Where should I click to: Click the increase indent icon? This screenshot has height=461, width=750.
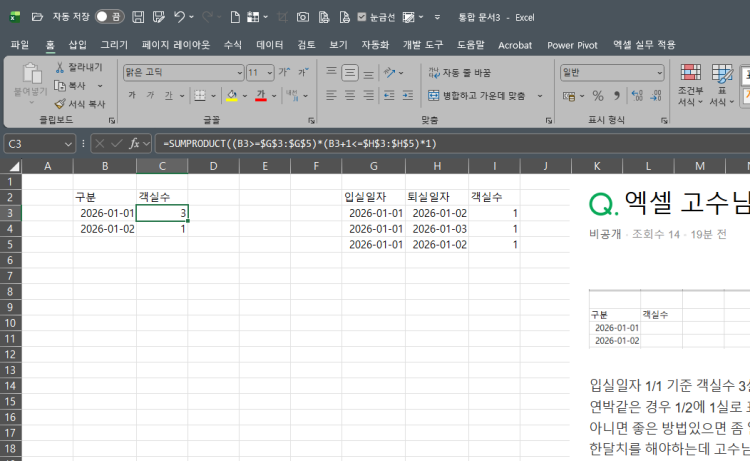point(408,96)
